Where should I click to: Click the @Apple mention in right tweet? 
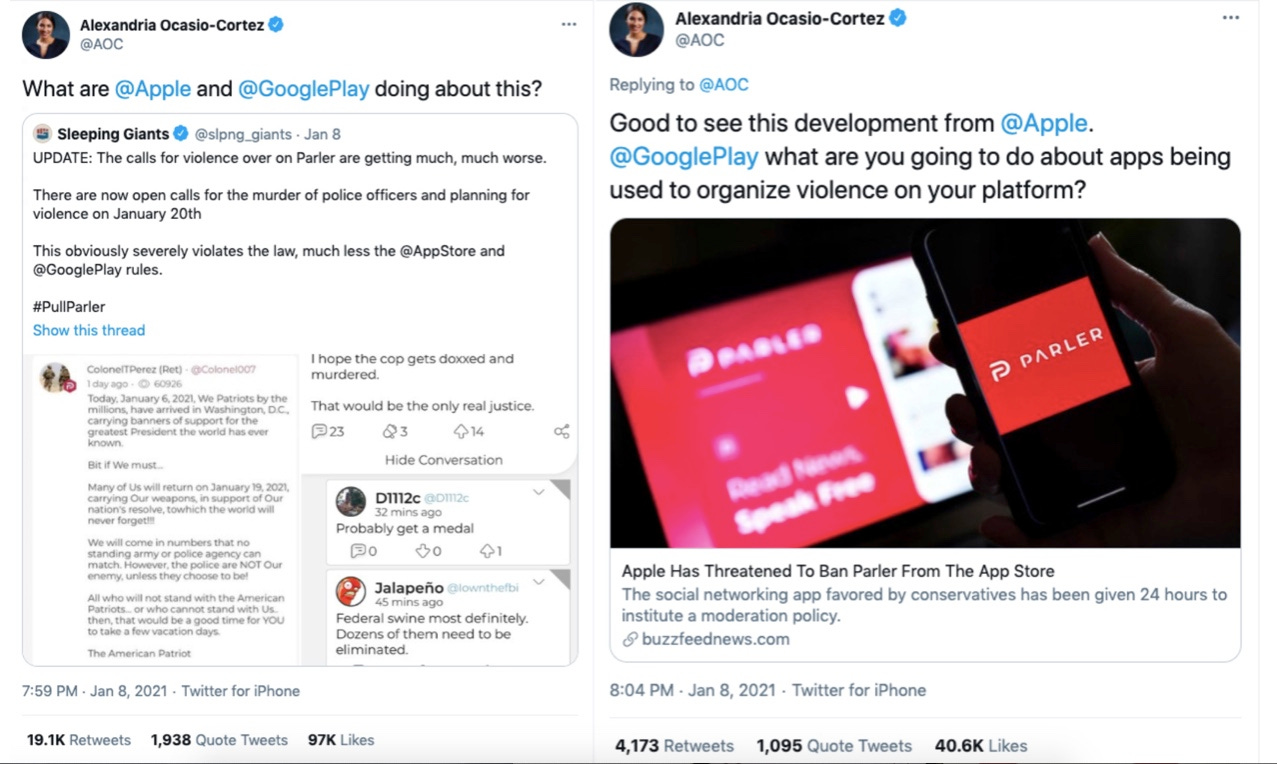(1043, 123)
